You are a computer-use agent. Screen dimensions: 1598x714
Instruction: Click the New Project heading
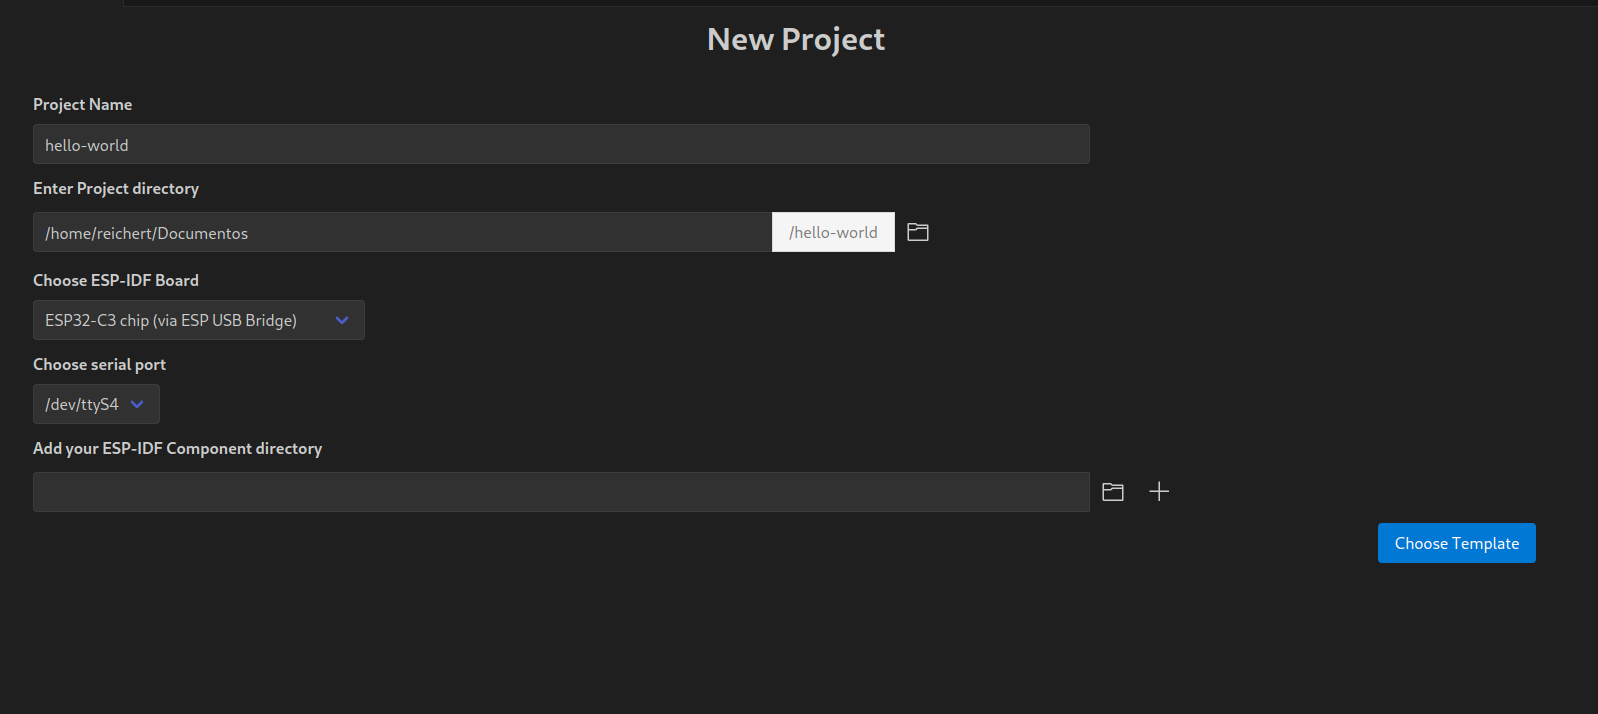click(796, 39)
